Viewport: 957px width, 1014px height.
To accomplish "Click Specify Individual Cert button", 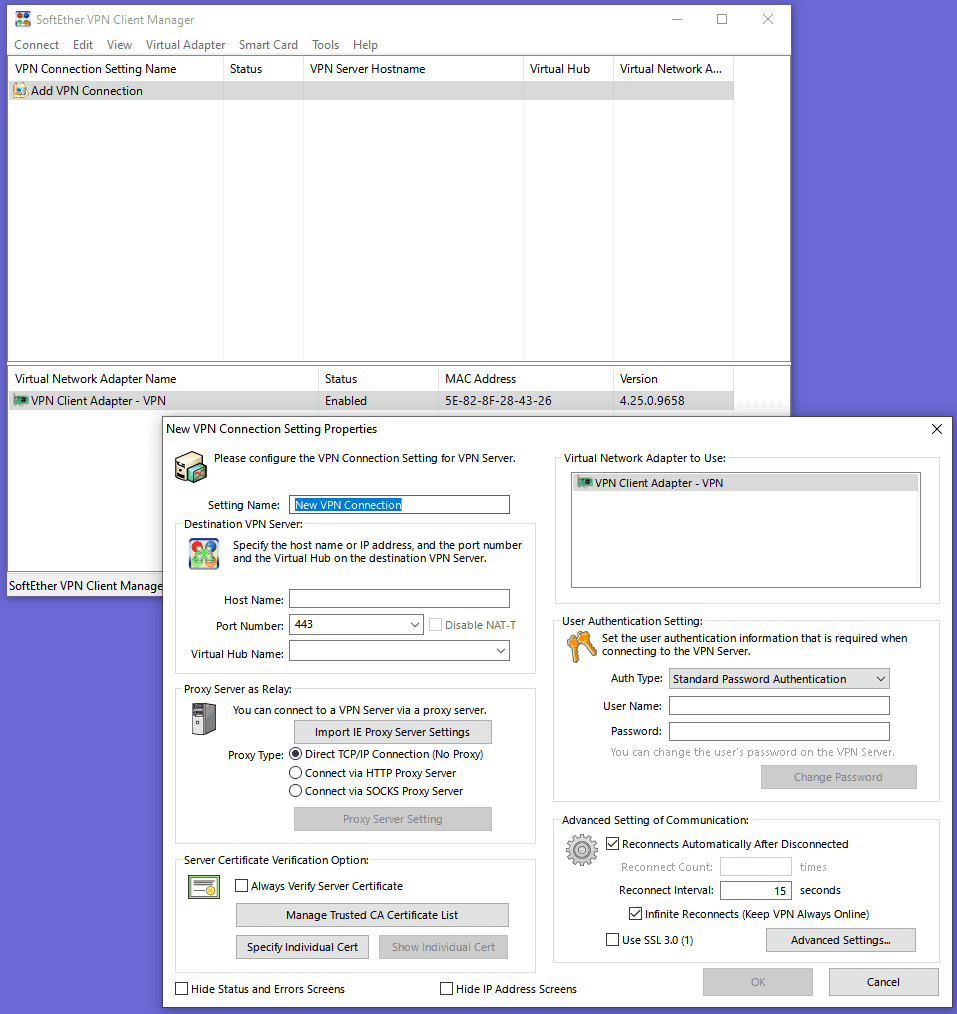I will (302, 947).
